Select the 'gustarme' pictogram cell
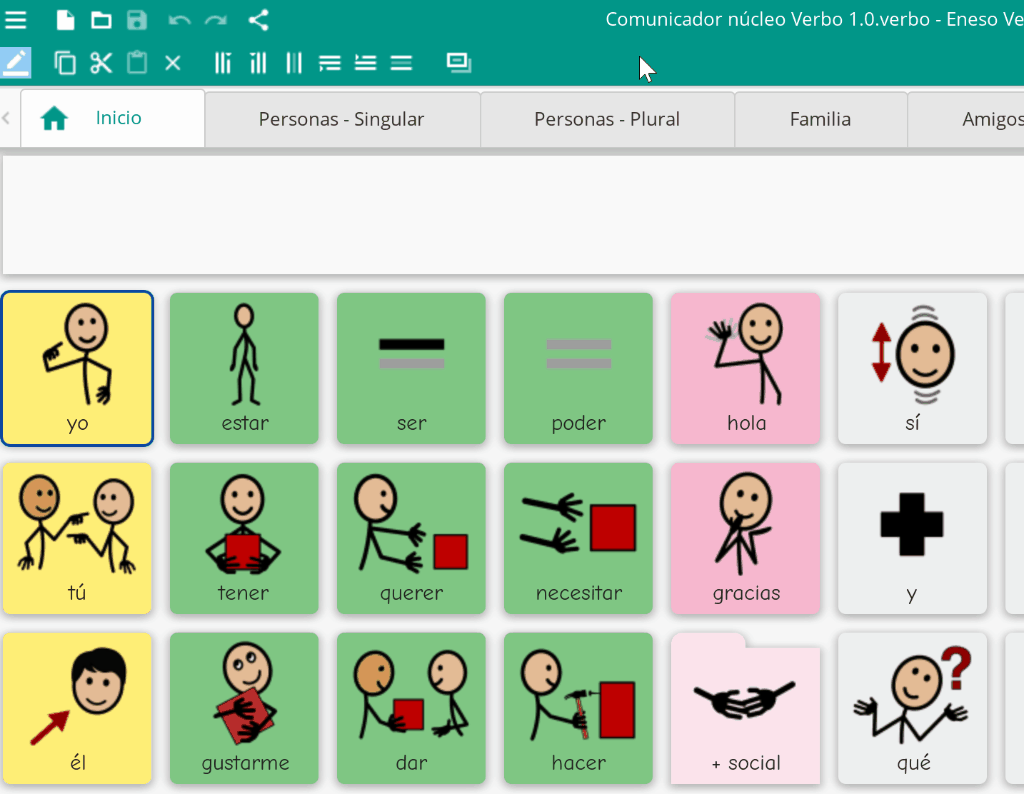Viewport: 1024px width, 794px height. pos(244,708)
